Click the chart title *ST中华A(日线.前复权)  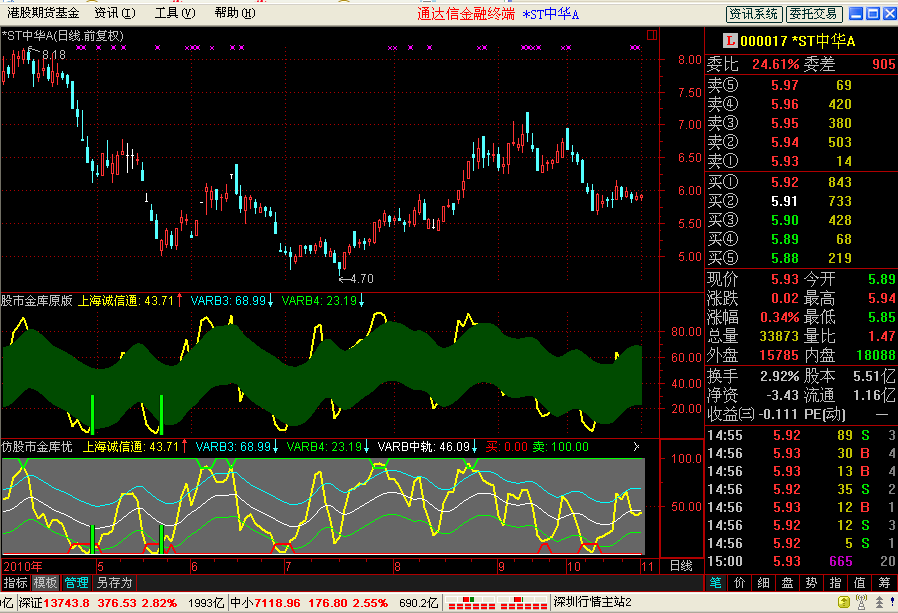[63, 36]
